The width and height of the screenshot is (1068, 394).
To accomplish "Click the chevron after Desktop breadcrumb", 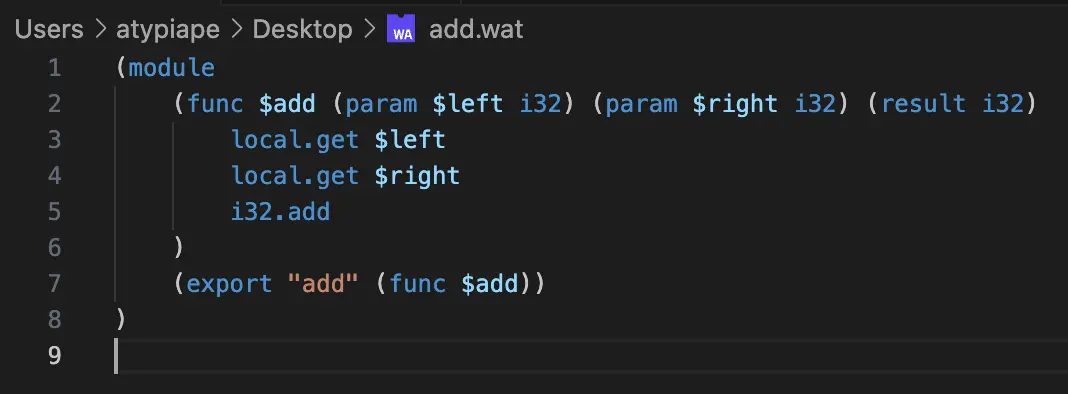I will [369, 29].
